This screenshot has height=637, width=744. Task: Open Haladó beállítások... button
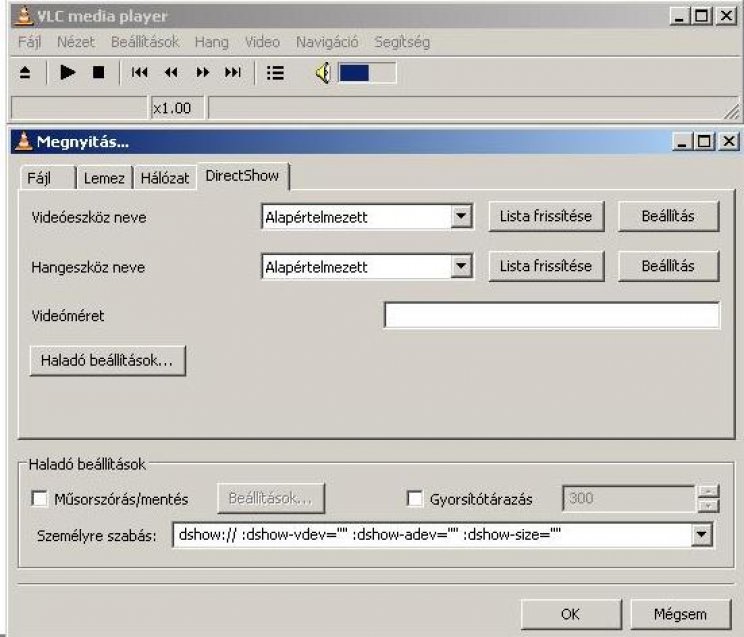pyautogui.click(x=107, y=361)
